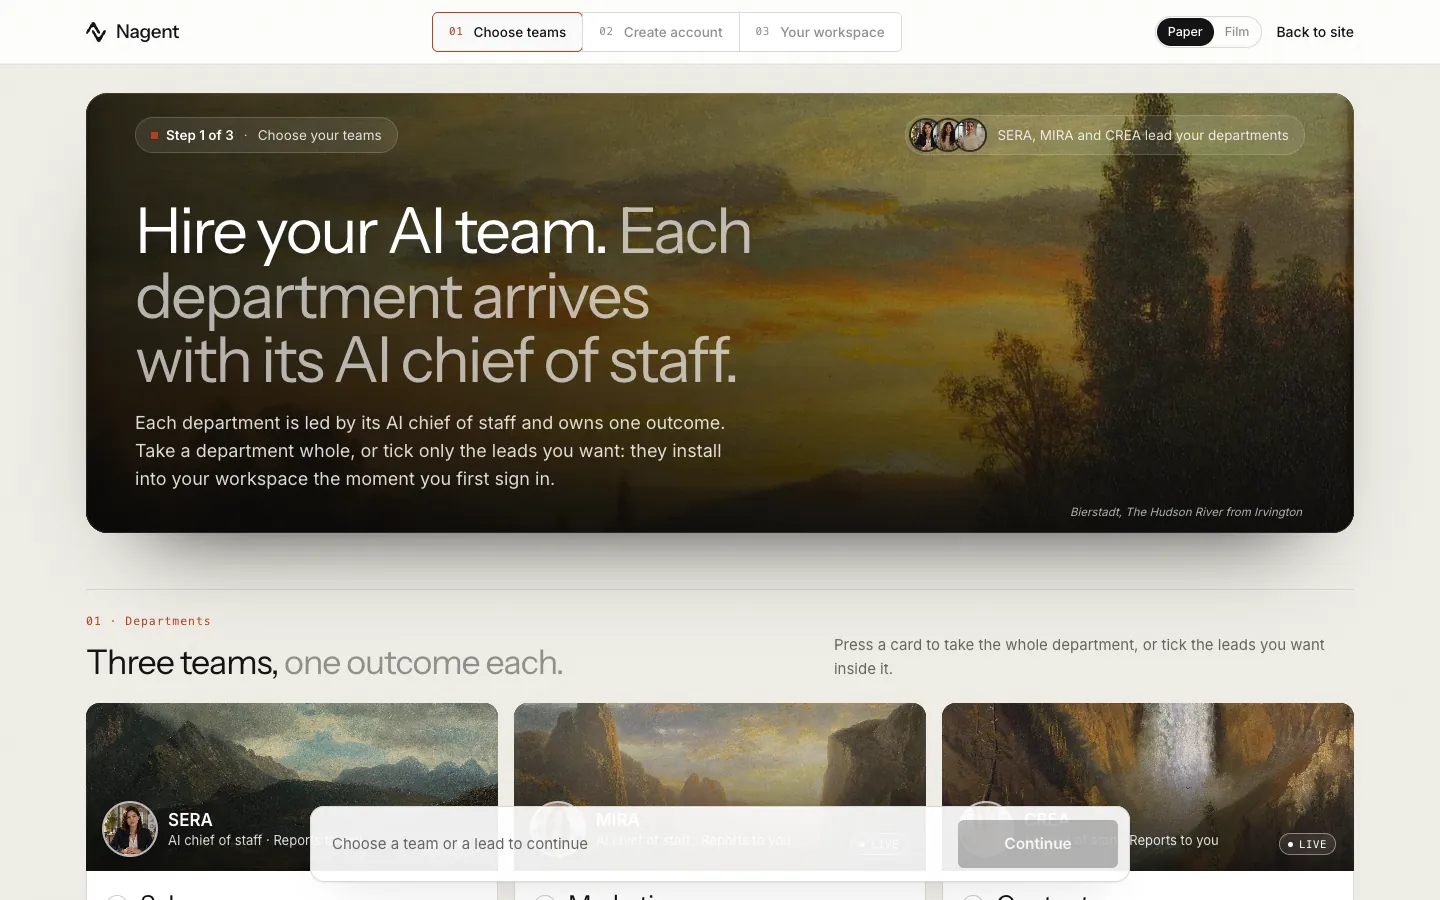
Task: Click the "Bierstadt, The Hudson River from Irvington" caption
Action: (x=1186, y=512)
